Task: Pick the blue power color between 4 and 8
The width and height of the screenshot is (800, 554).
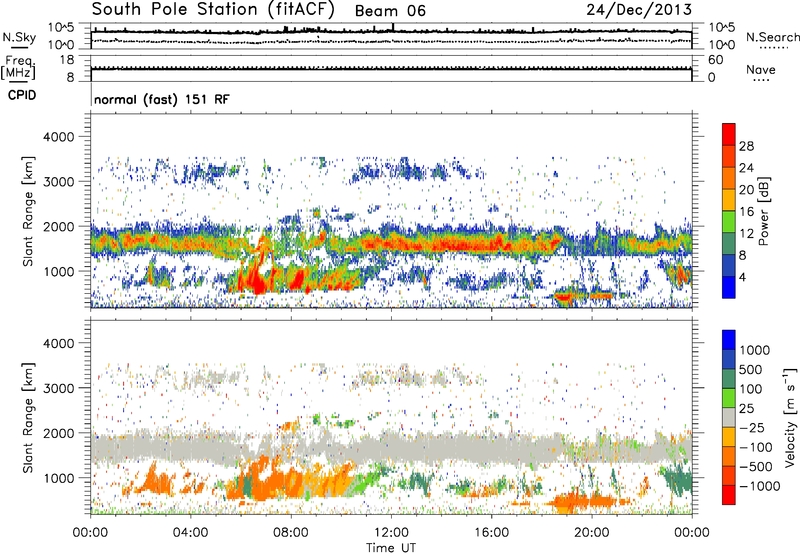Action: point(729,265)
